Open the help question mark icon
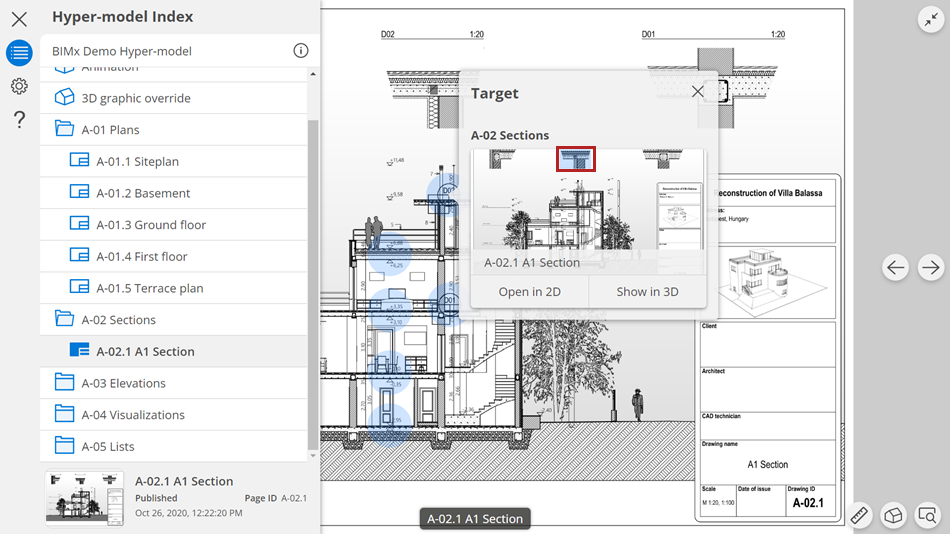This screenshot has height=534, width=950. (x=19, y=119)
